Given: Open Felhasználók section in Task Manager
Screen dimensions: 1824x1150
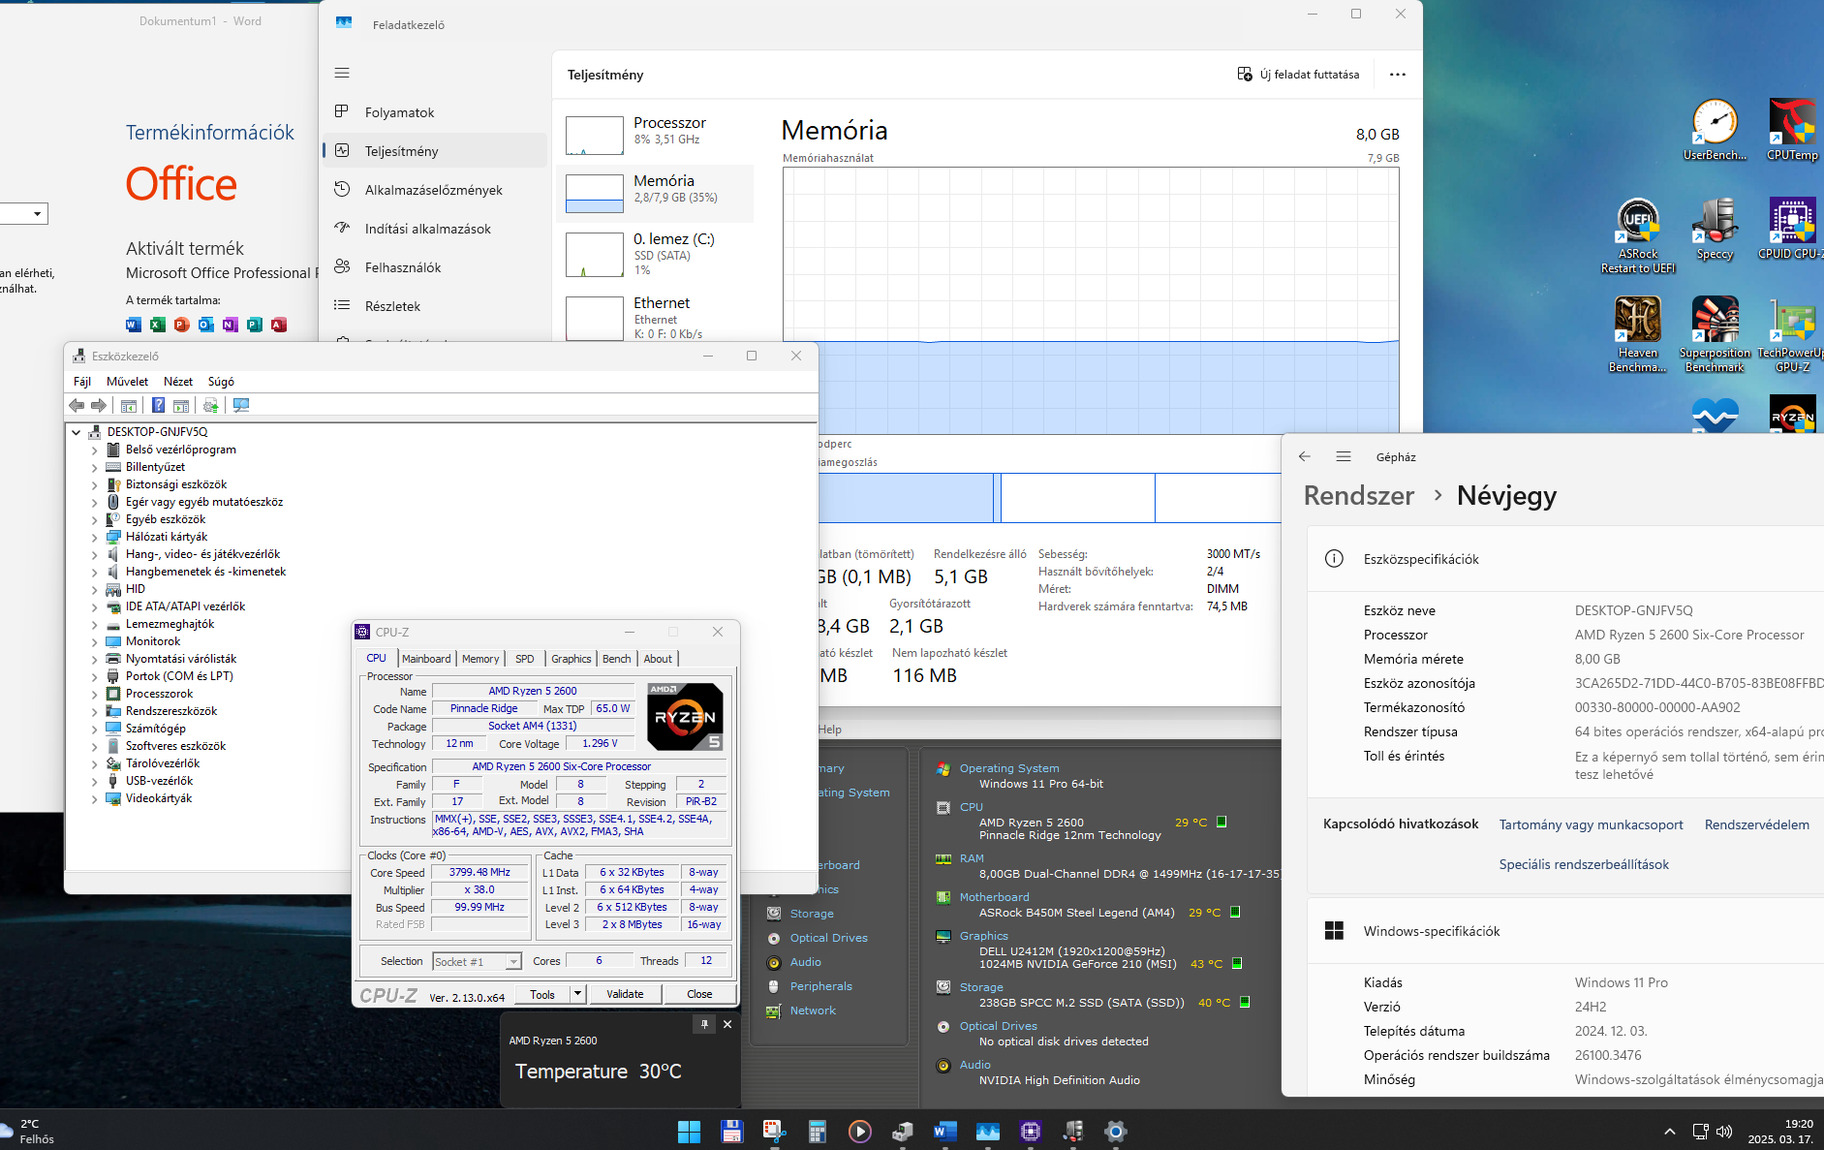Looking at the screenshot, I should pyautogui.click(x=435, y=267).
